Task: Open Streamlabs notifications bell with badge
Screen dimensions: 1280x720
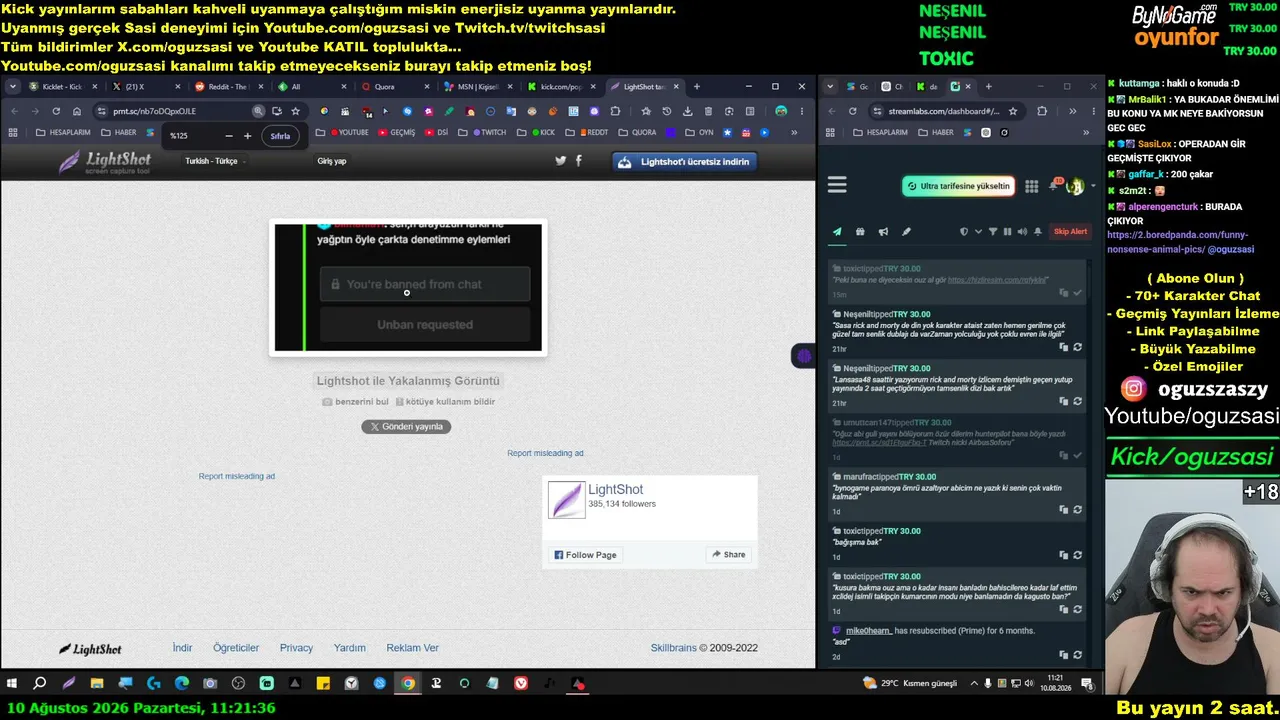Action: tap(1056, 185)
